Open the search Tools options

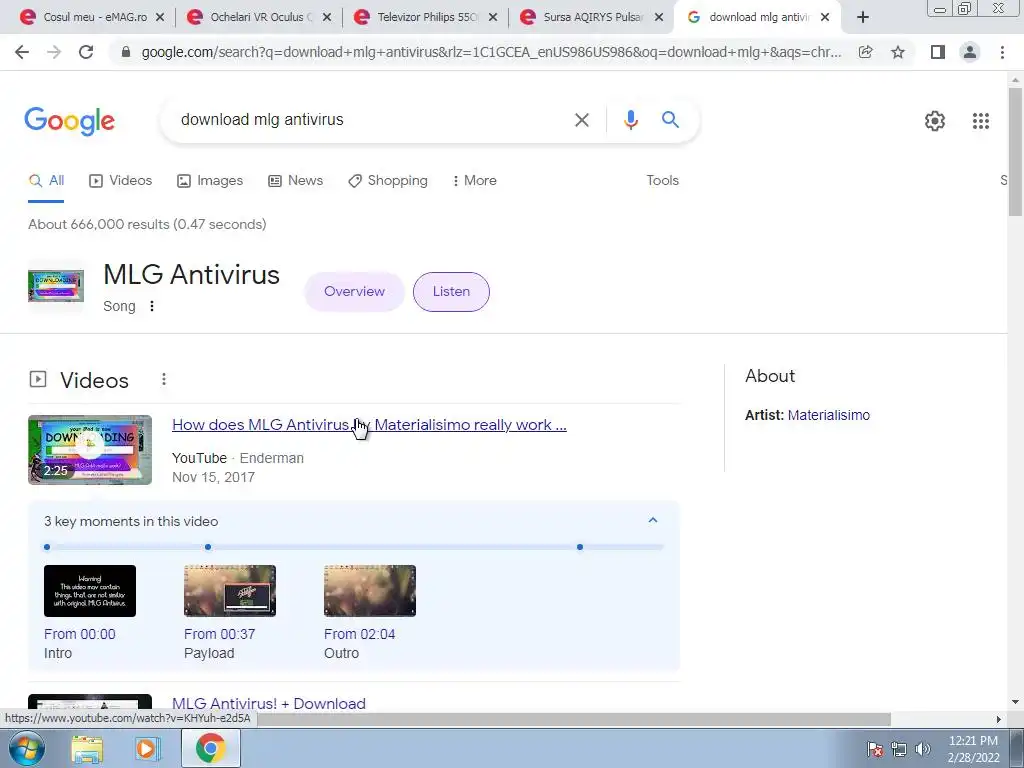click(x=662, y=181)
